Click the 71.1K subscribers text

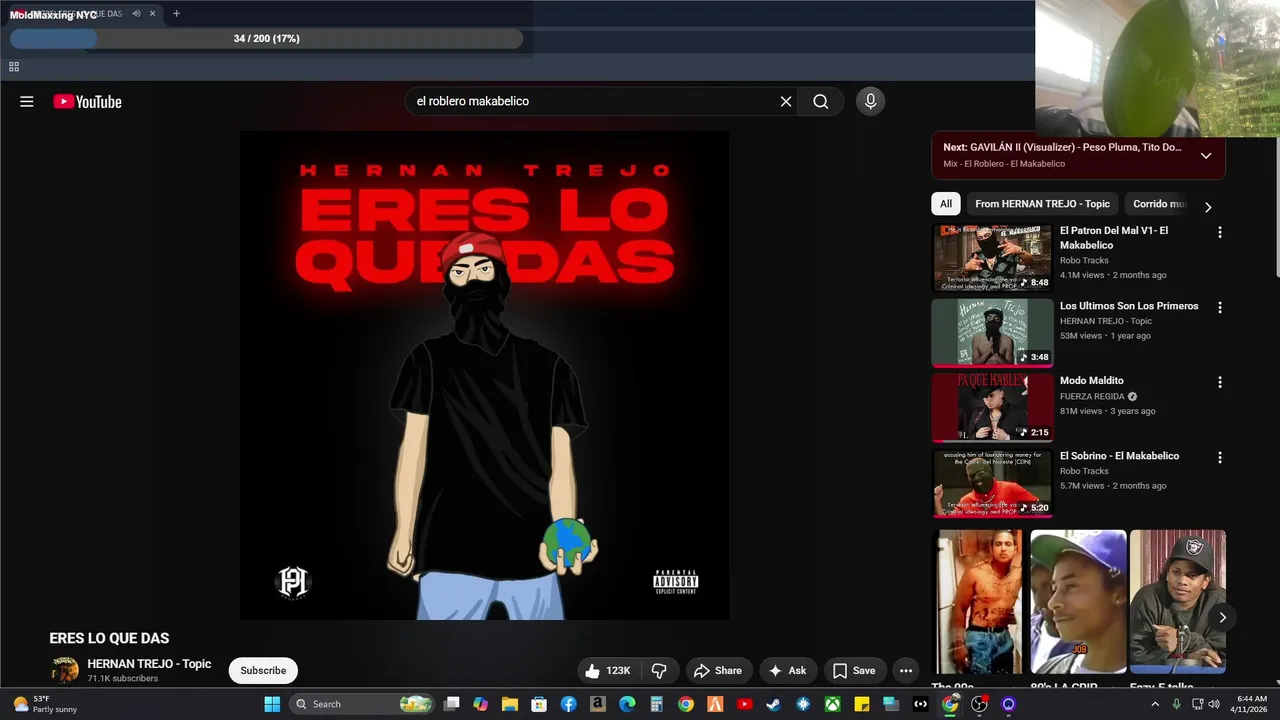(x=122, y=679)
